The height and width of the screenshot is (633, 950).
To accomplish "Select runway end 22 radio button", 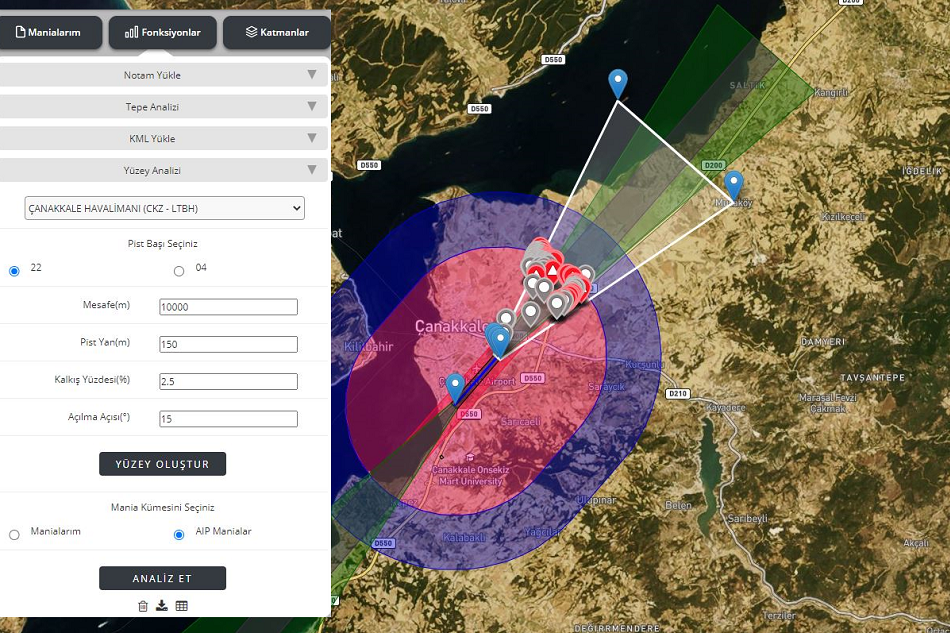I will 14,271.
